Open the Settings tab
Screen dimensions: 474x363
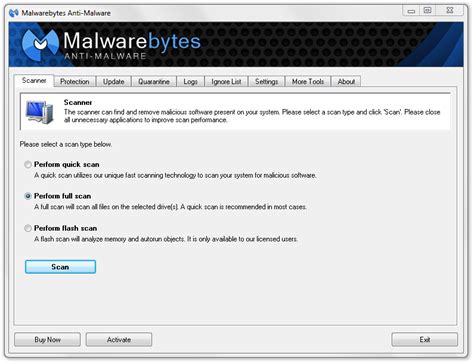coord(266,82)
